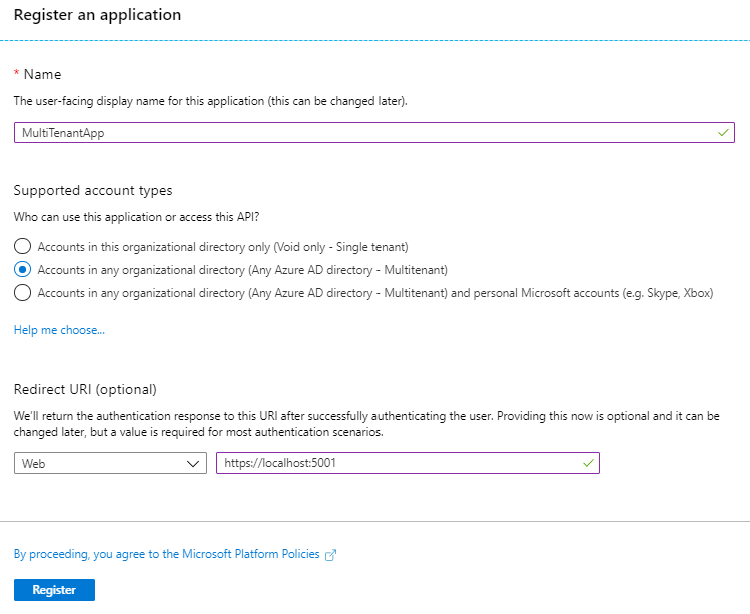Click the Redirect URI (optional) heading
The width and height of the screenshot is (750, 614).
(x=85, y=389)
